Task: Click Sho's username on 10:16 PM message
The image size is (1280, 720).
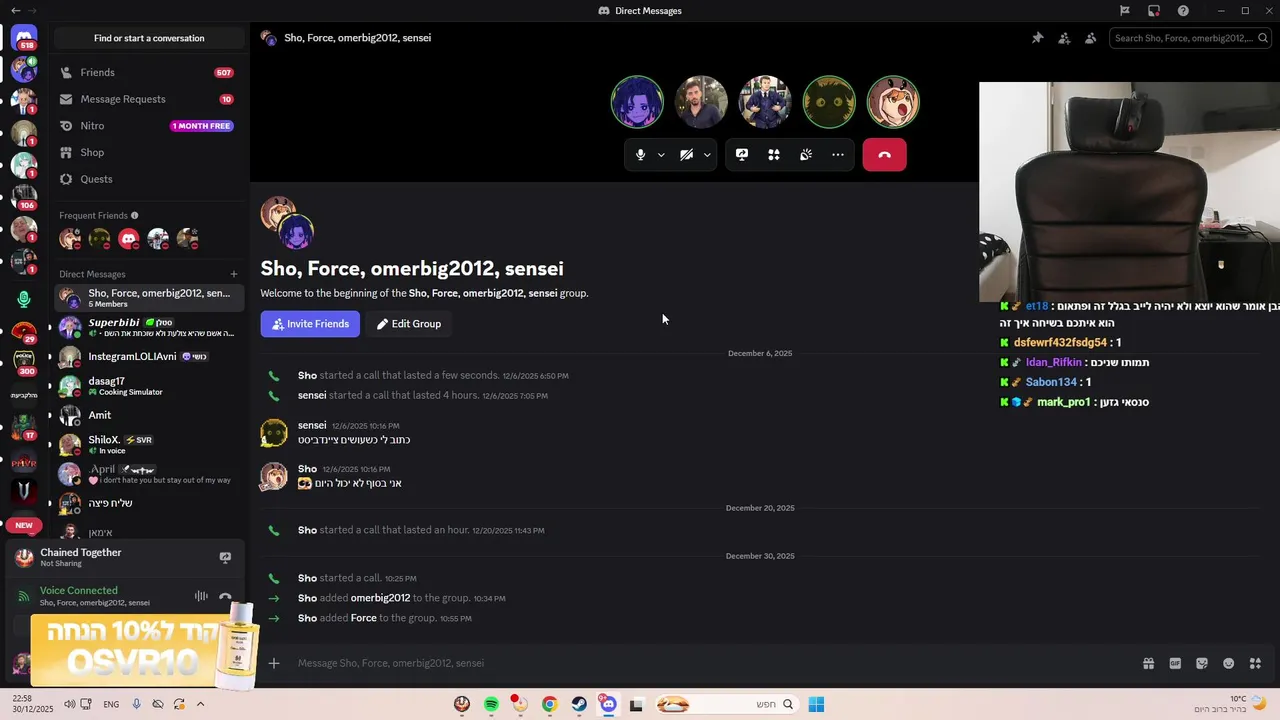Action: tap(307, 469)
